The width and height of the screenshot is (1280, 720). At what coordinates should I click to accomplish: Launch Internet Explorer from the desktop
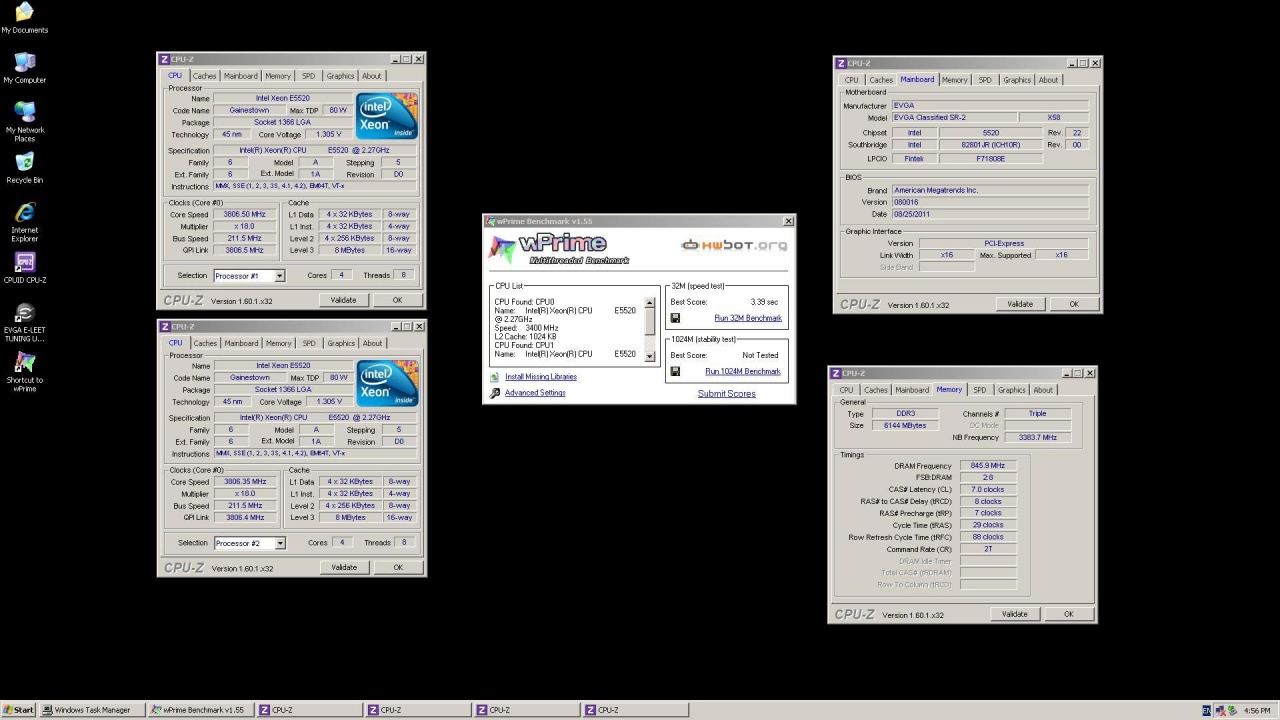(24, 222)
